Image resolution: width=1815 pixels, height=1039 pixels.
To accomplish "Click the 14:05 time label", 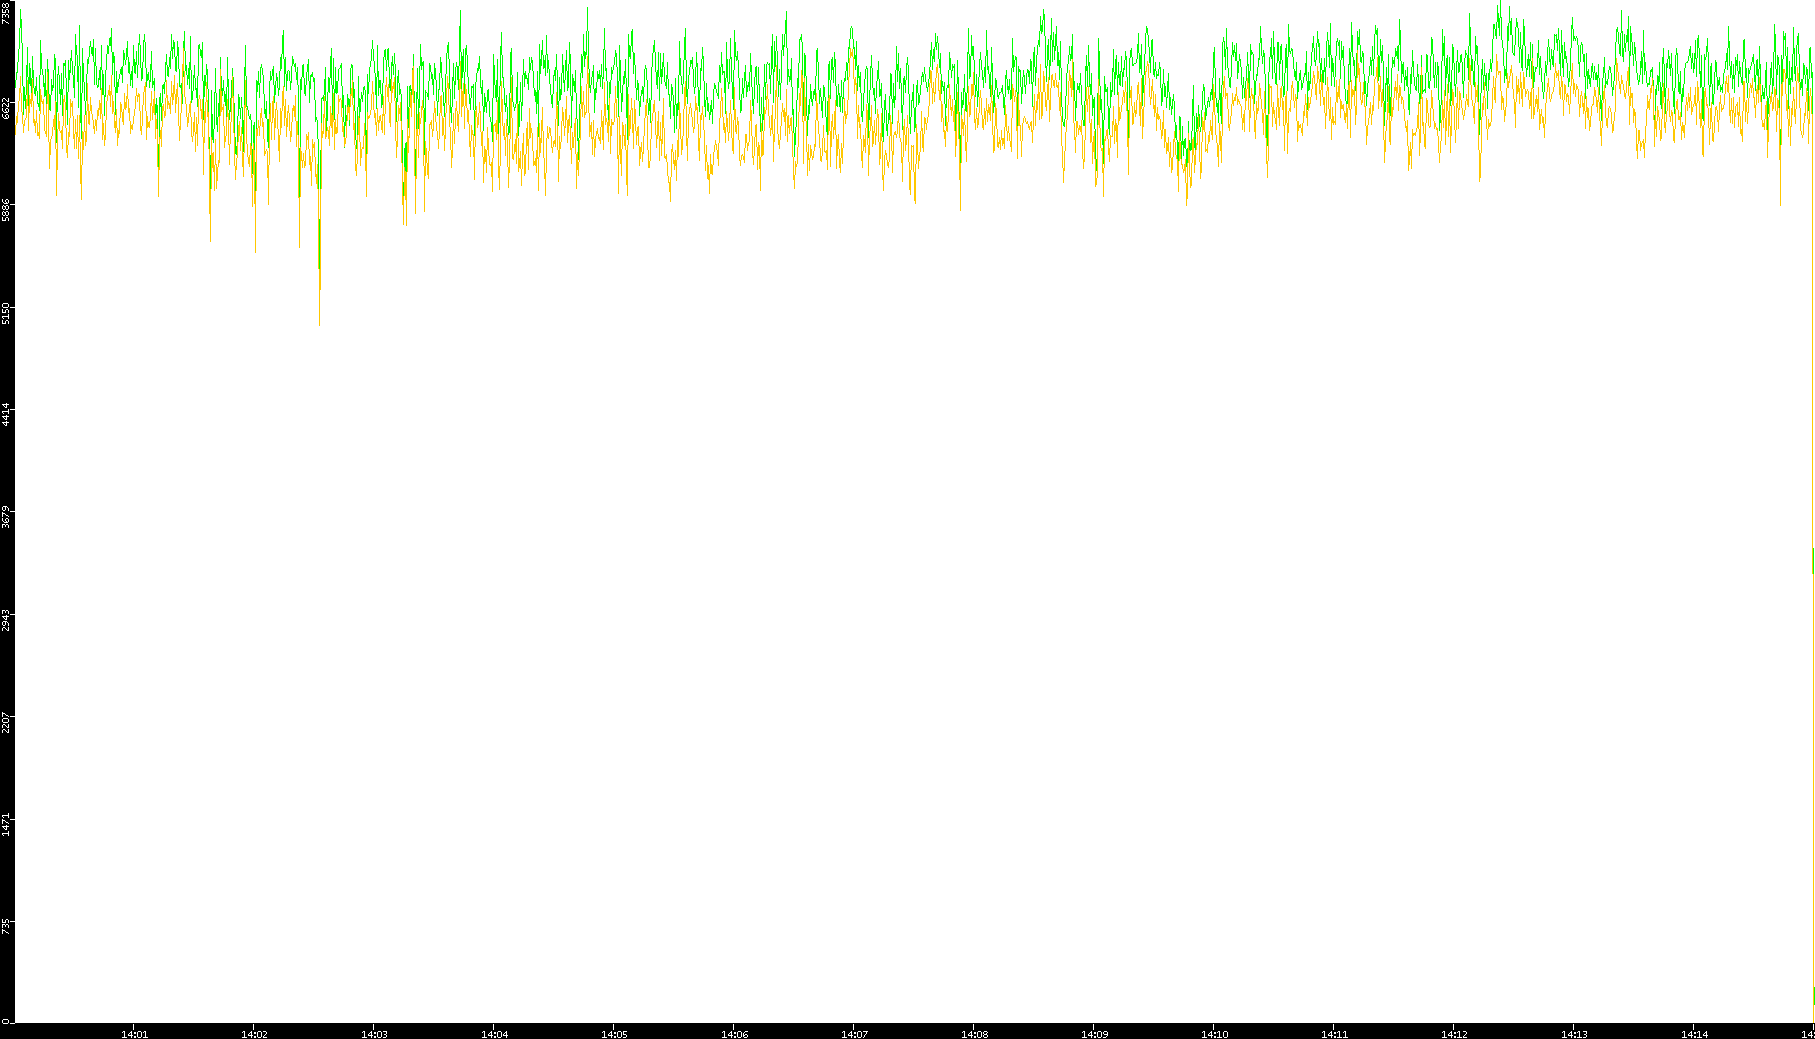I will (614, 1034).
